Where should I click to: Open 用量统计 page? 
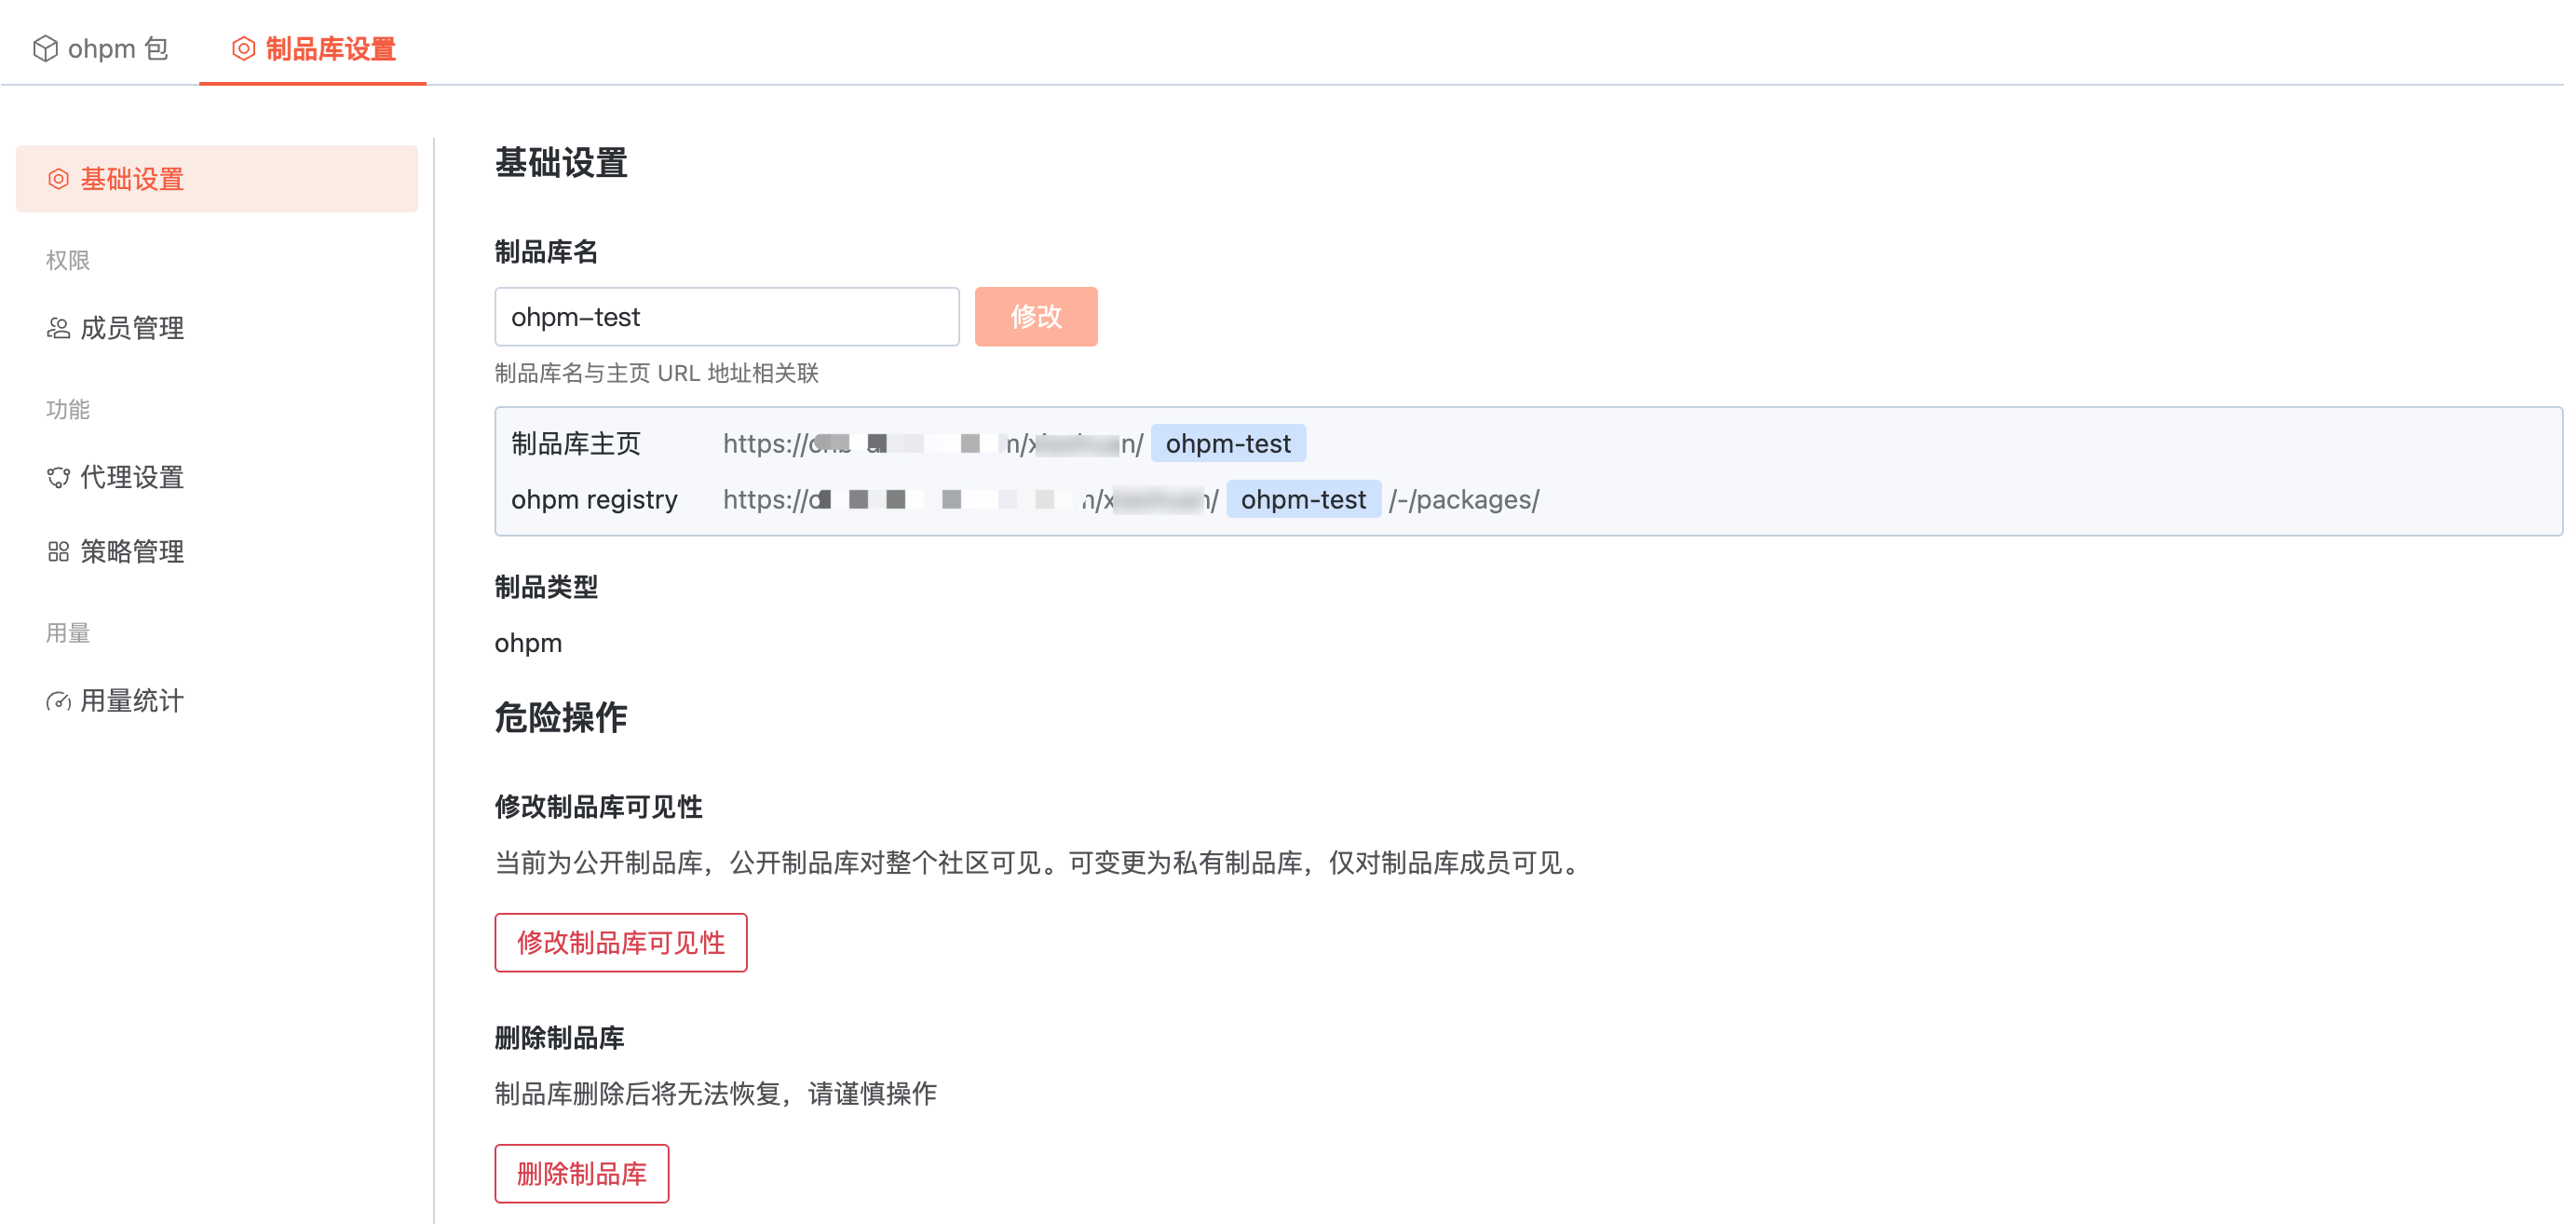[x=131, y=701]
